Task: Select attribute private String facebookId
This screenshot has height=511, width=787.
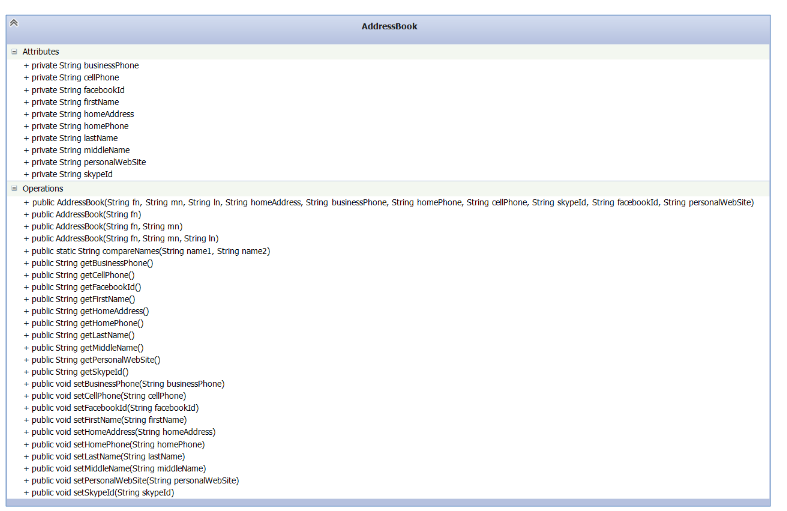Action: [x=74, y=90]
